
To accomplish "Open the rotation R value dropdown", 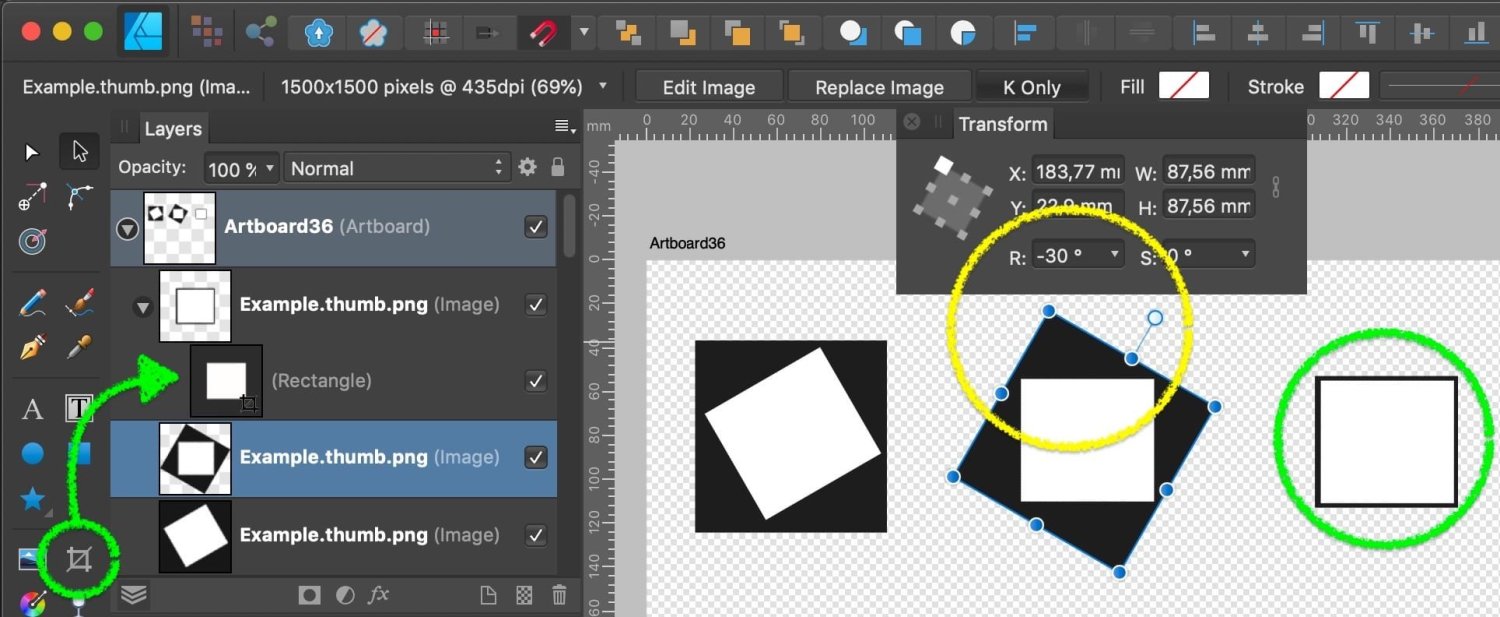I will (x=1114, y=256).
